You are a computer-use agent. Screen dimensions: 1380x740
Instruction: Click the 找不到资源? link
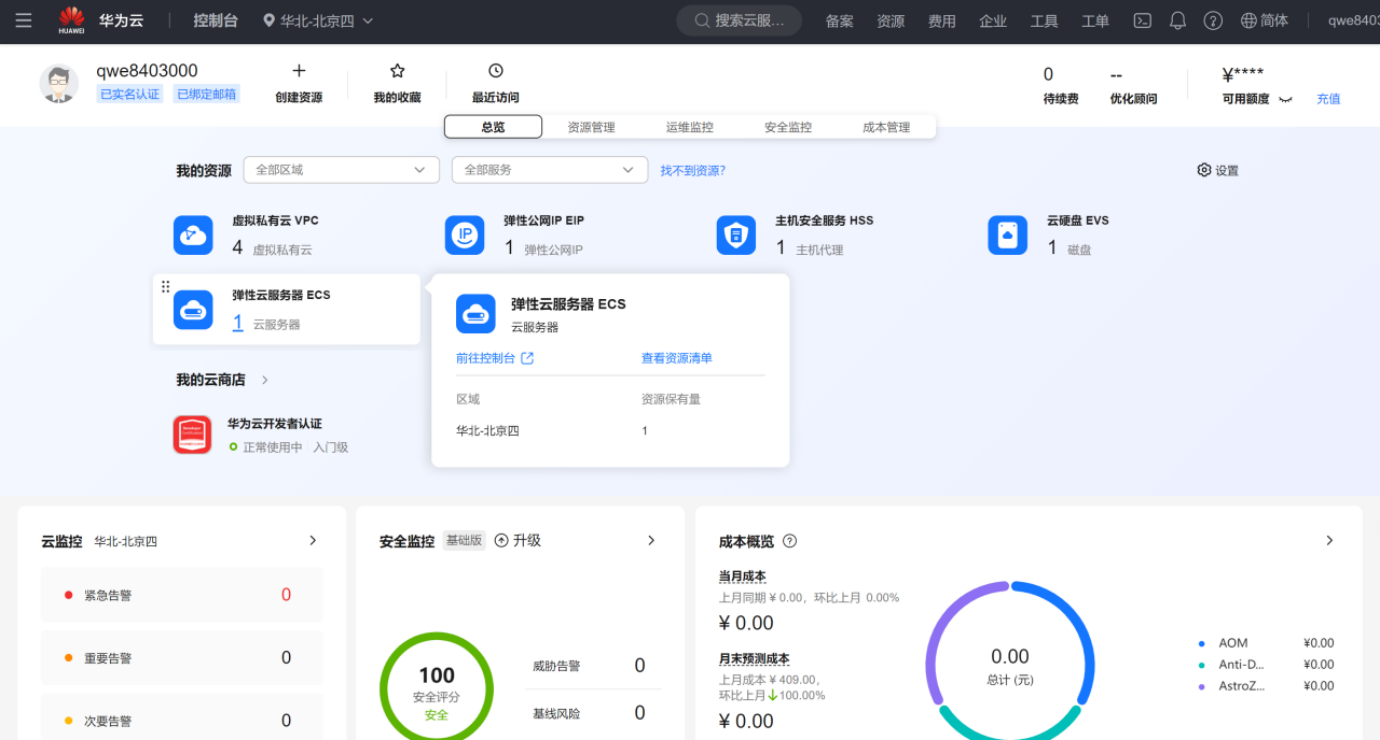point(693,171)
